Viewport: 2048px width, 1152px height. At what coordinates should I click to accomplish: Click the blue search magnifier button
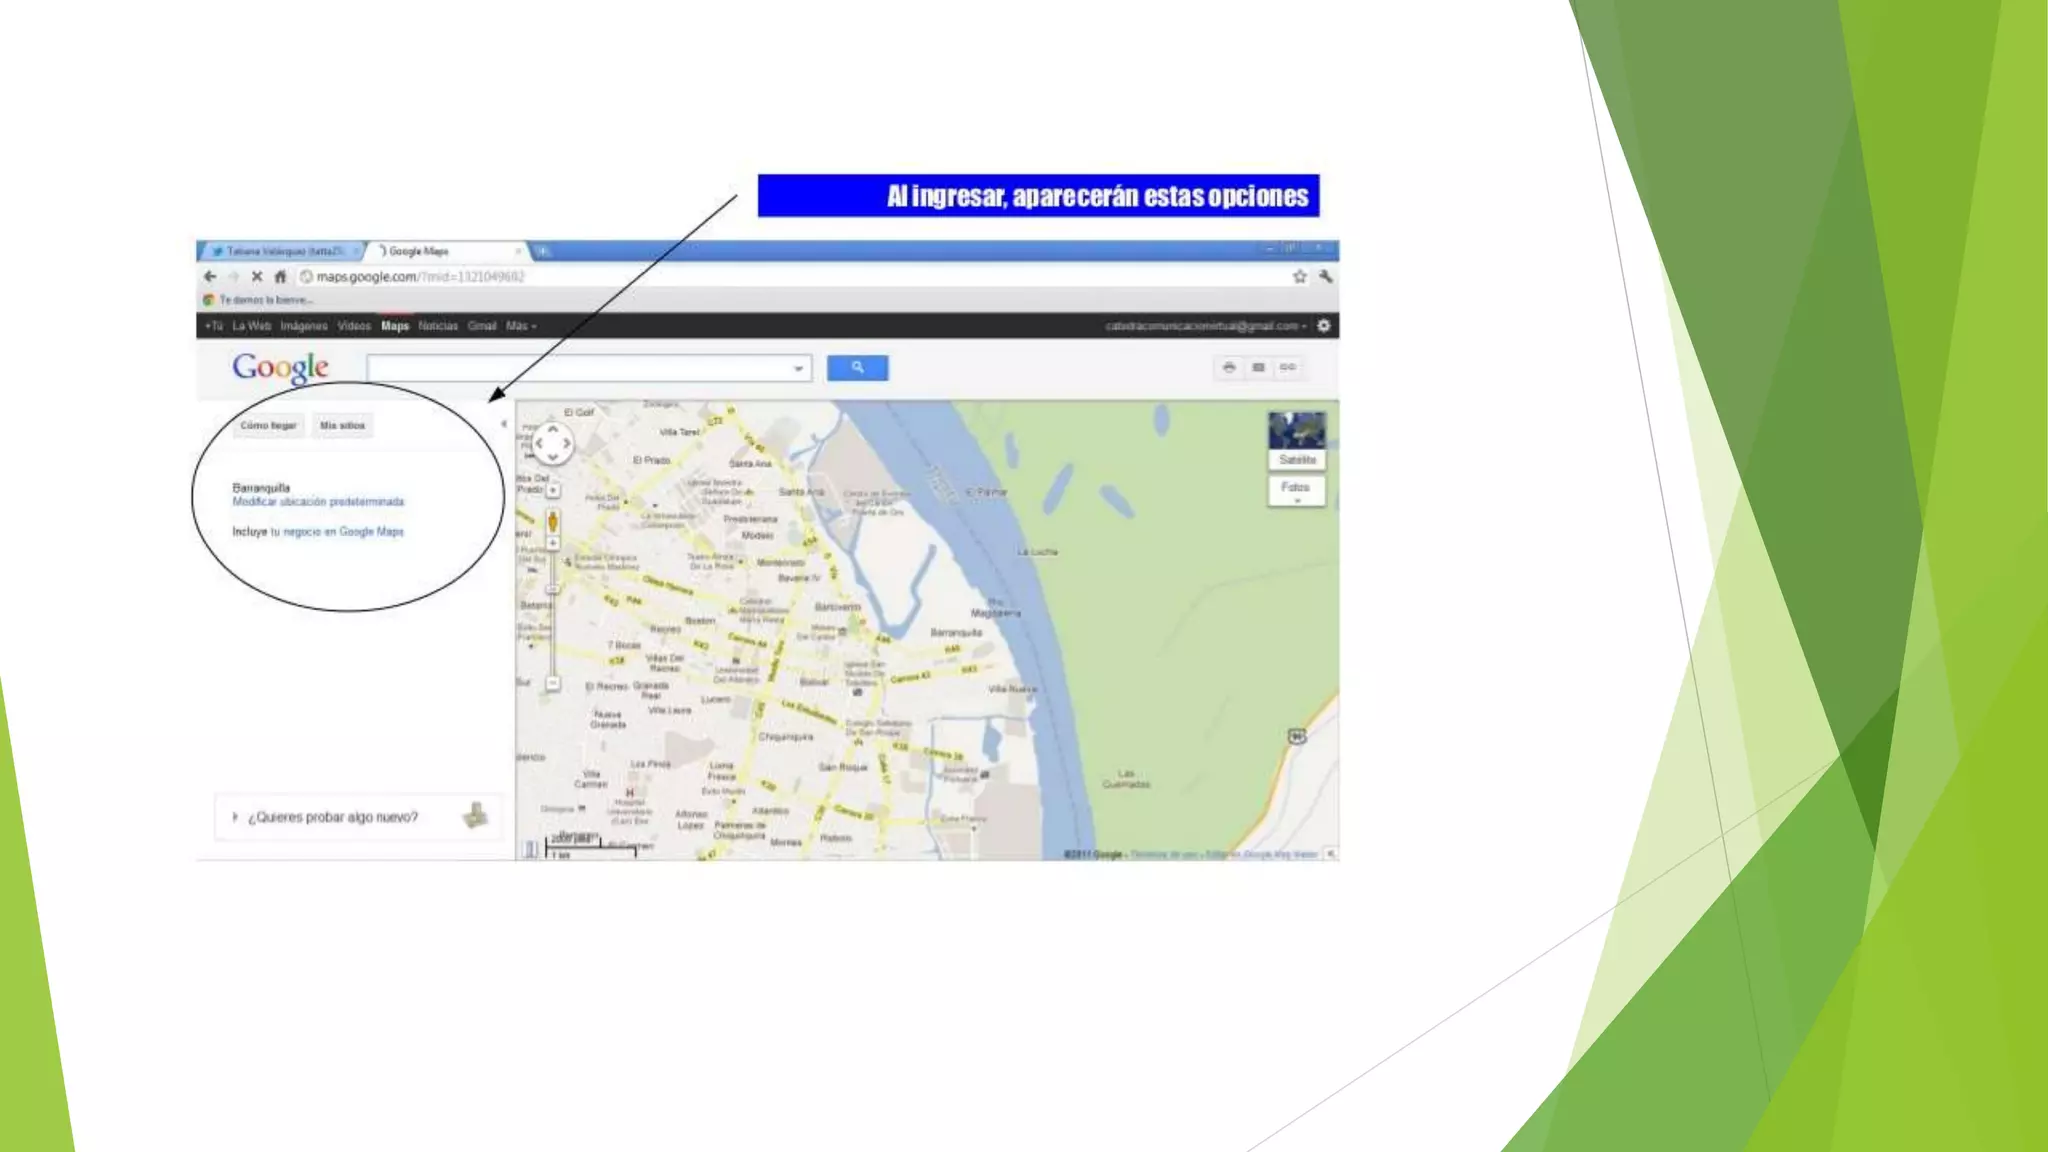pyautogui.click(x=857, y=368)
